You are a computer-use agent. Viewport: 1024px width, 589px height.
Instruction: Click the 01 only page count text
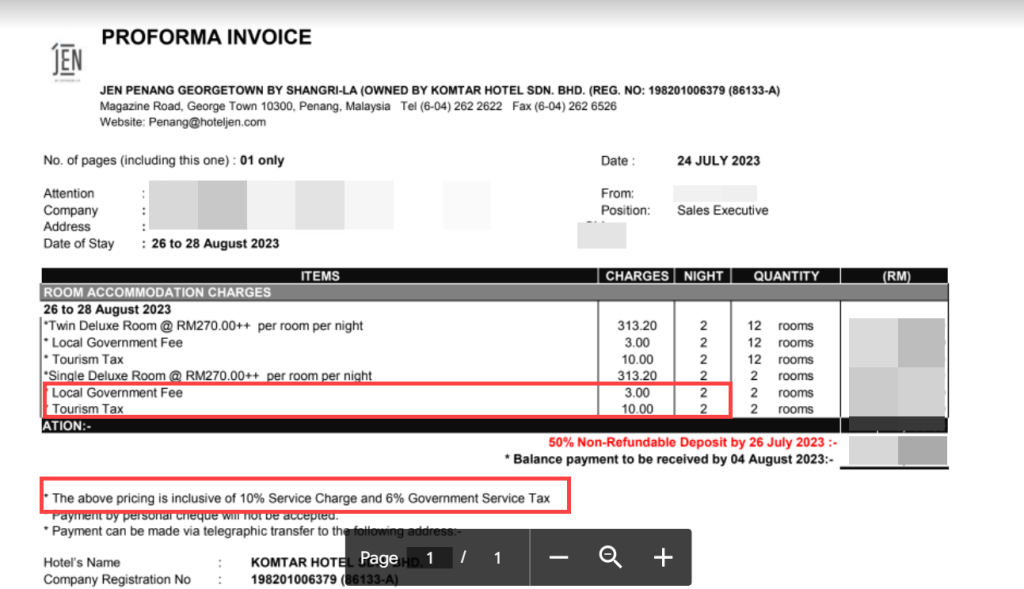pos(262,161)
